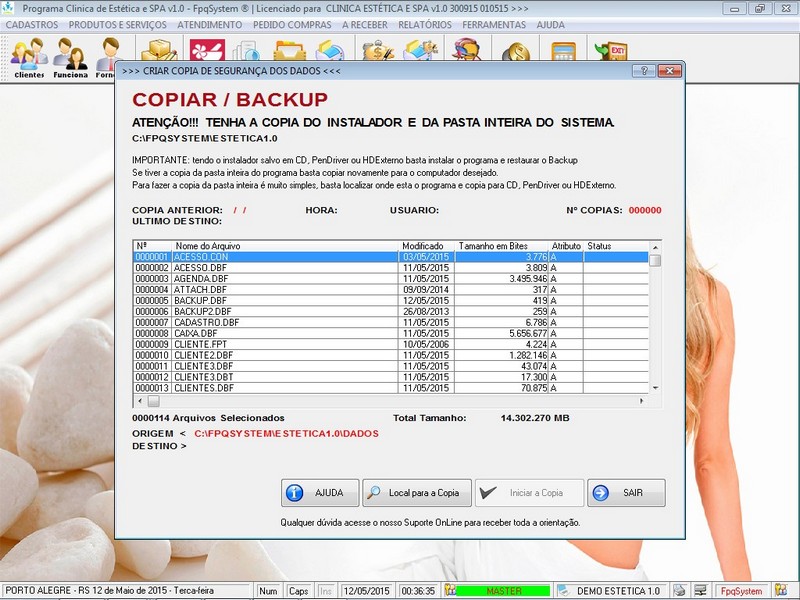
Task: Click the printer toolbar icon after the tray
Action: [x=329, y=51]
